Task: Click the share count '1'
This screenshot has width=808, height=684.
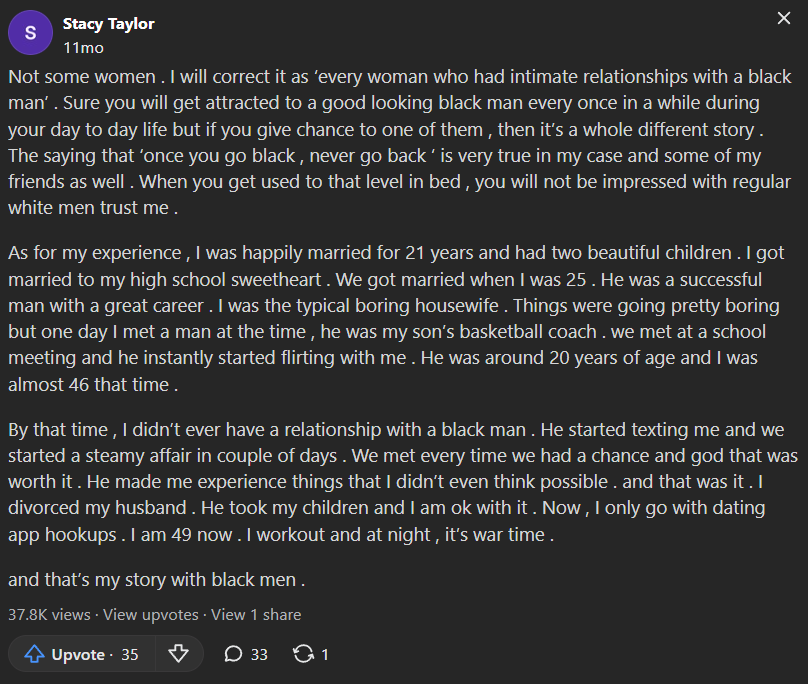Action: 325,655
